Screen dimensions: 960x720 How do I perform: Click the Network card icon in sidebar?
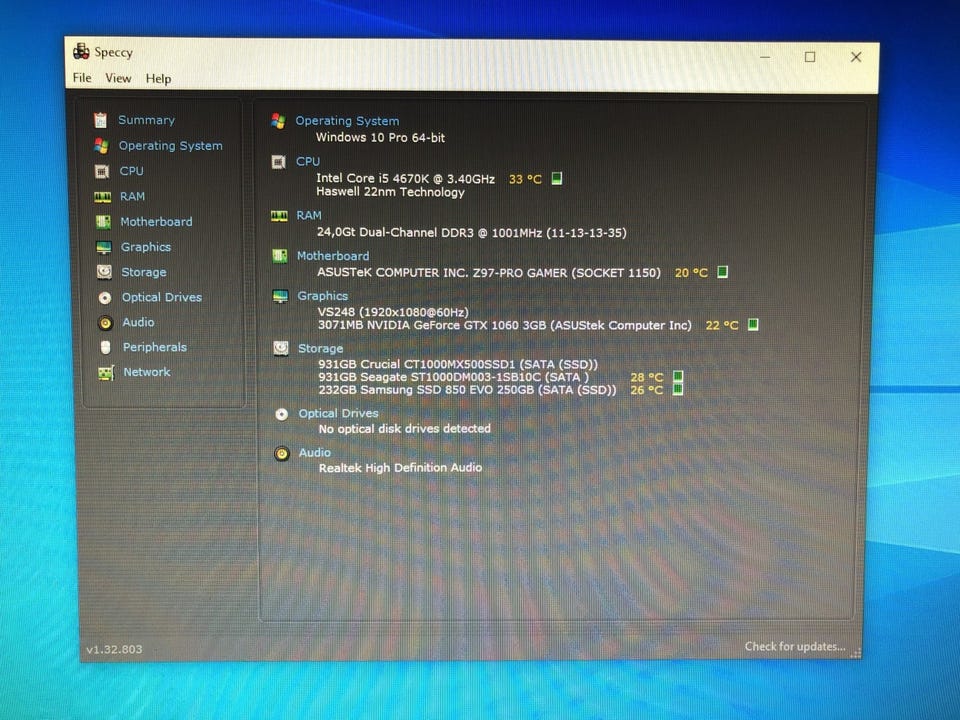(x=107, y=372)
